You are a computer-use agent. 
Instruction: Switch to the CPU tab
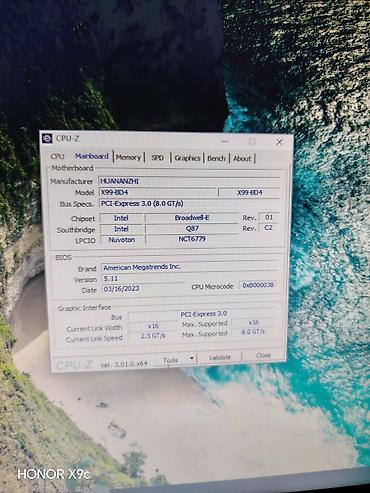pos(58,156)
